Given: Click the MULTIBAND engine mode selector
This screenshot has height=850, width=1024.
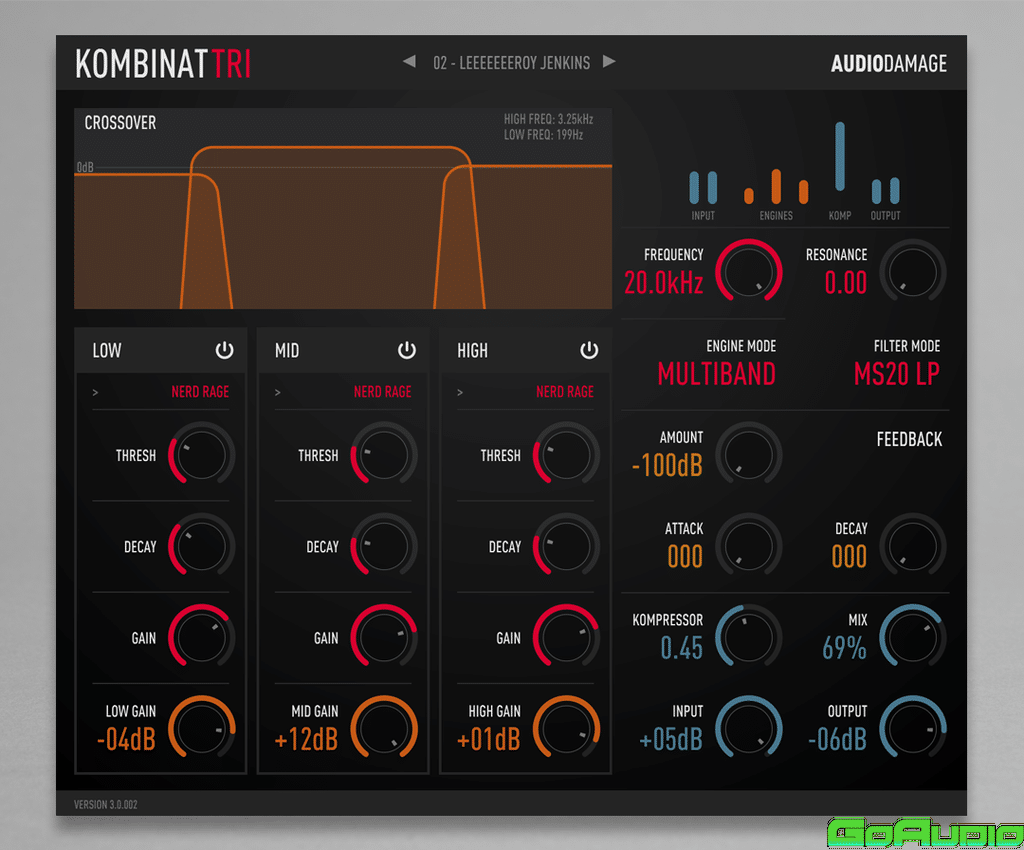Looking at the screenshot, I should (716, 373).
